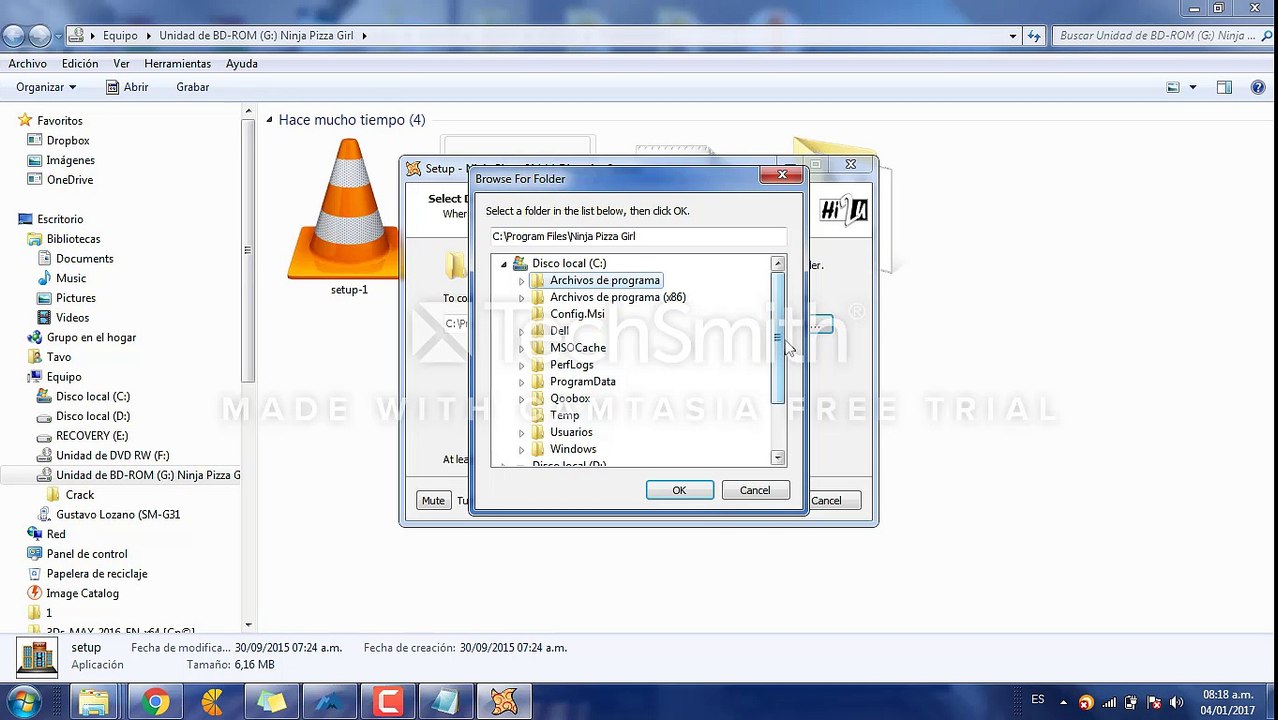Open the Herramientas menu
Image resolution: width=1278 pixels, height=720 pixels.
tap(177, 63)
